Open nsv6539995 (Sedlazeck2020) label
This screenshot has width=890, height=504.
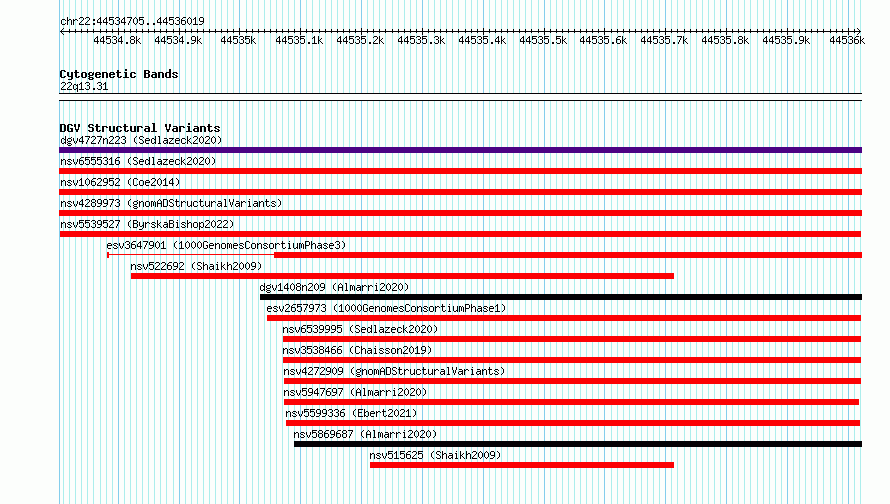tap(360, 329)
